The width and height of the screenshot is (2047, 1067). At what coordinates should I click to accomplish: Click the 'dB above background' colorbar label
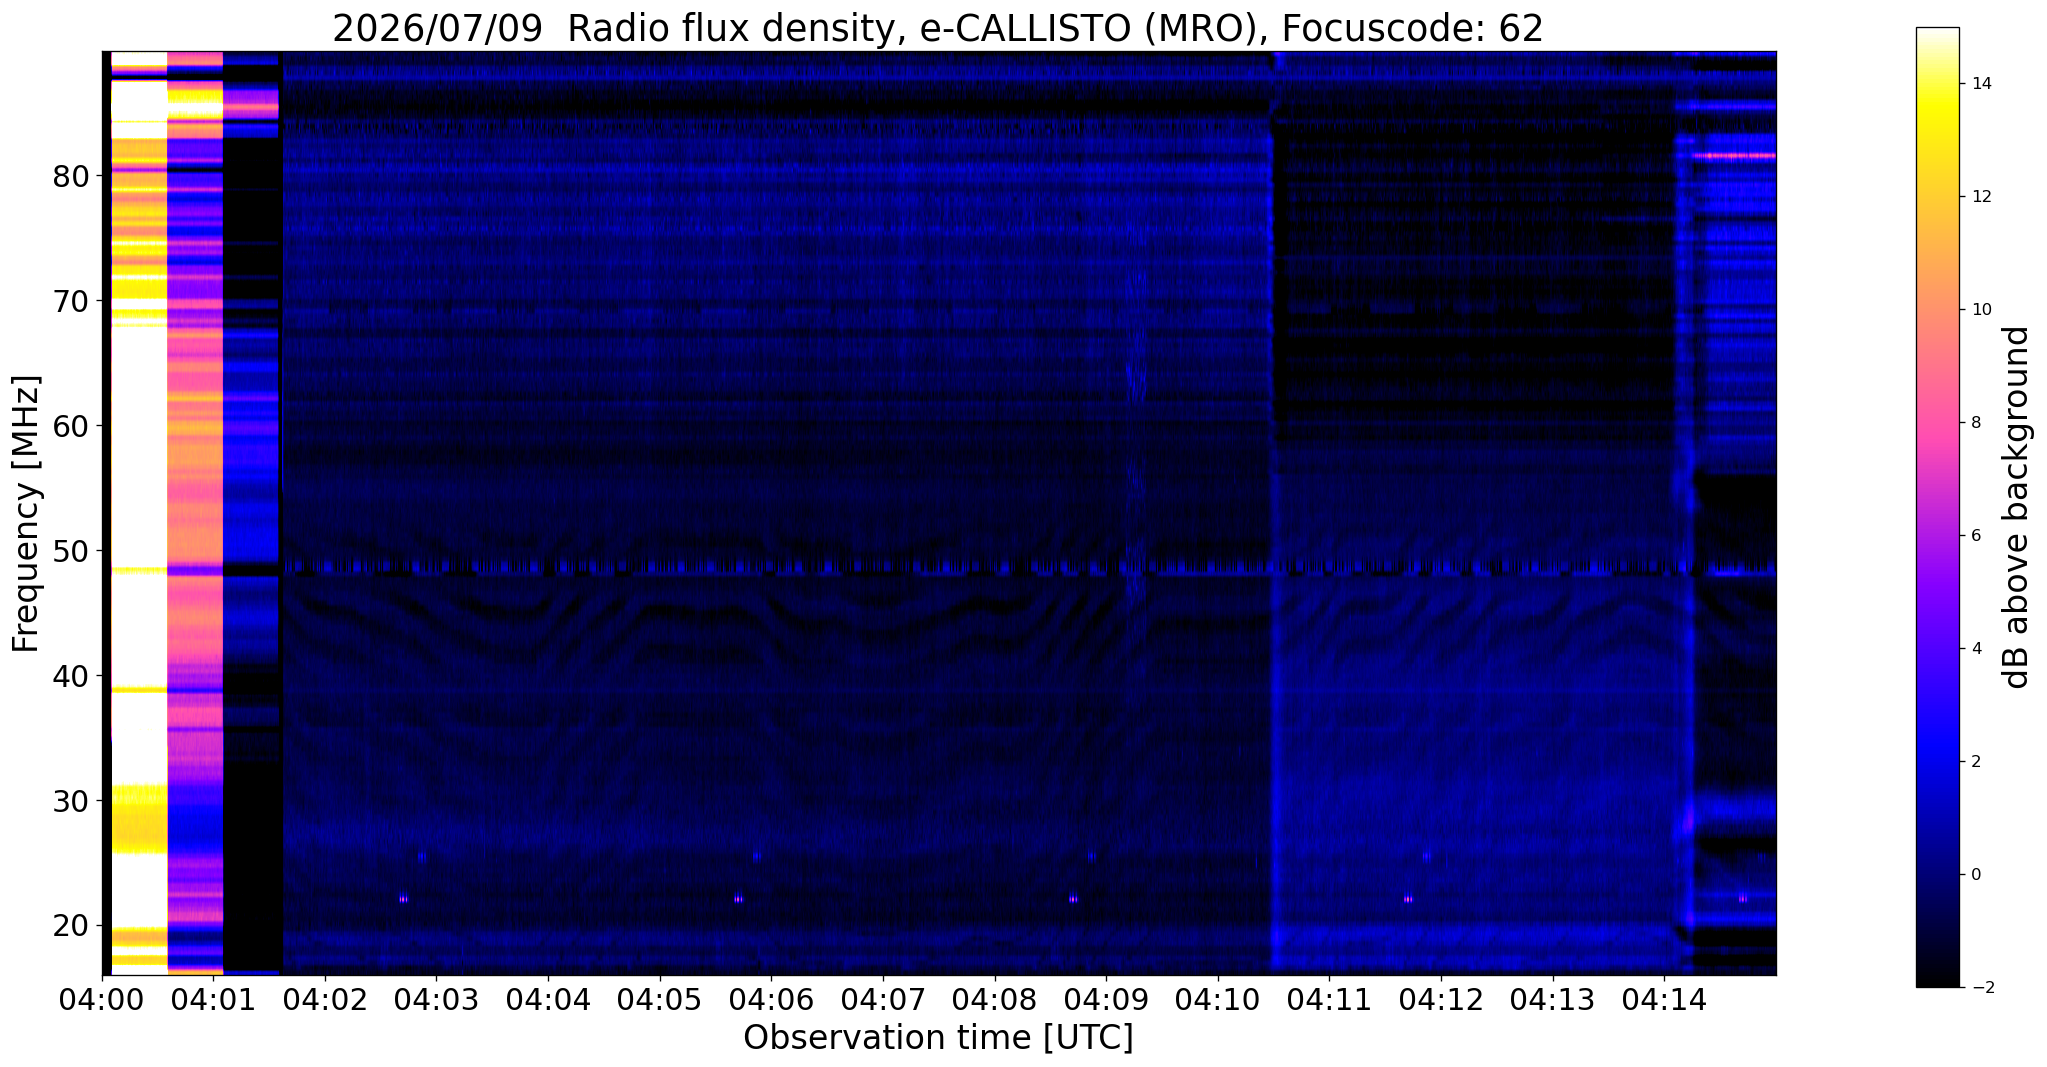click(x=2017, y=507)
